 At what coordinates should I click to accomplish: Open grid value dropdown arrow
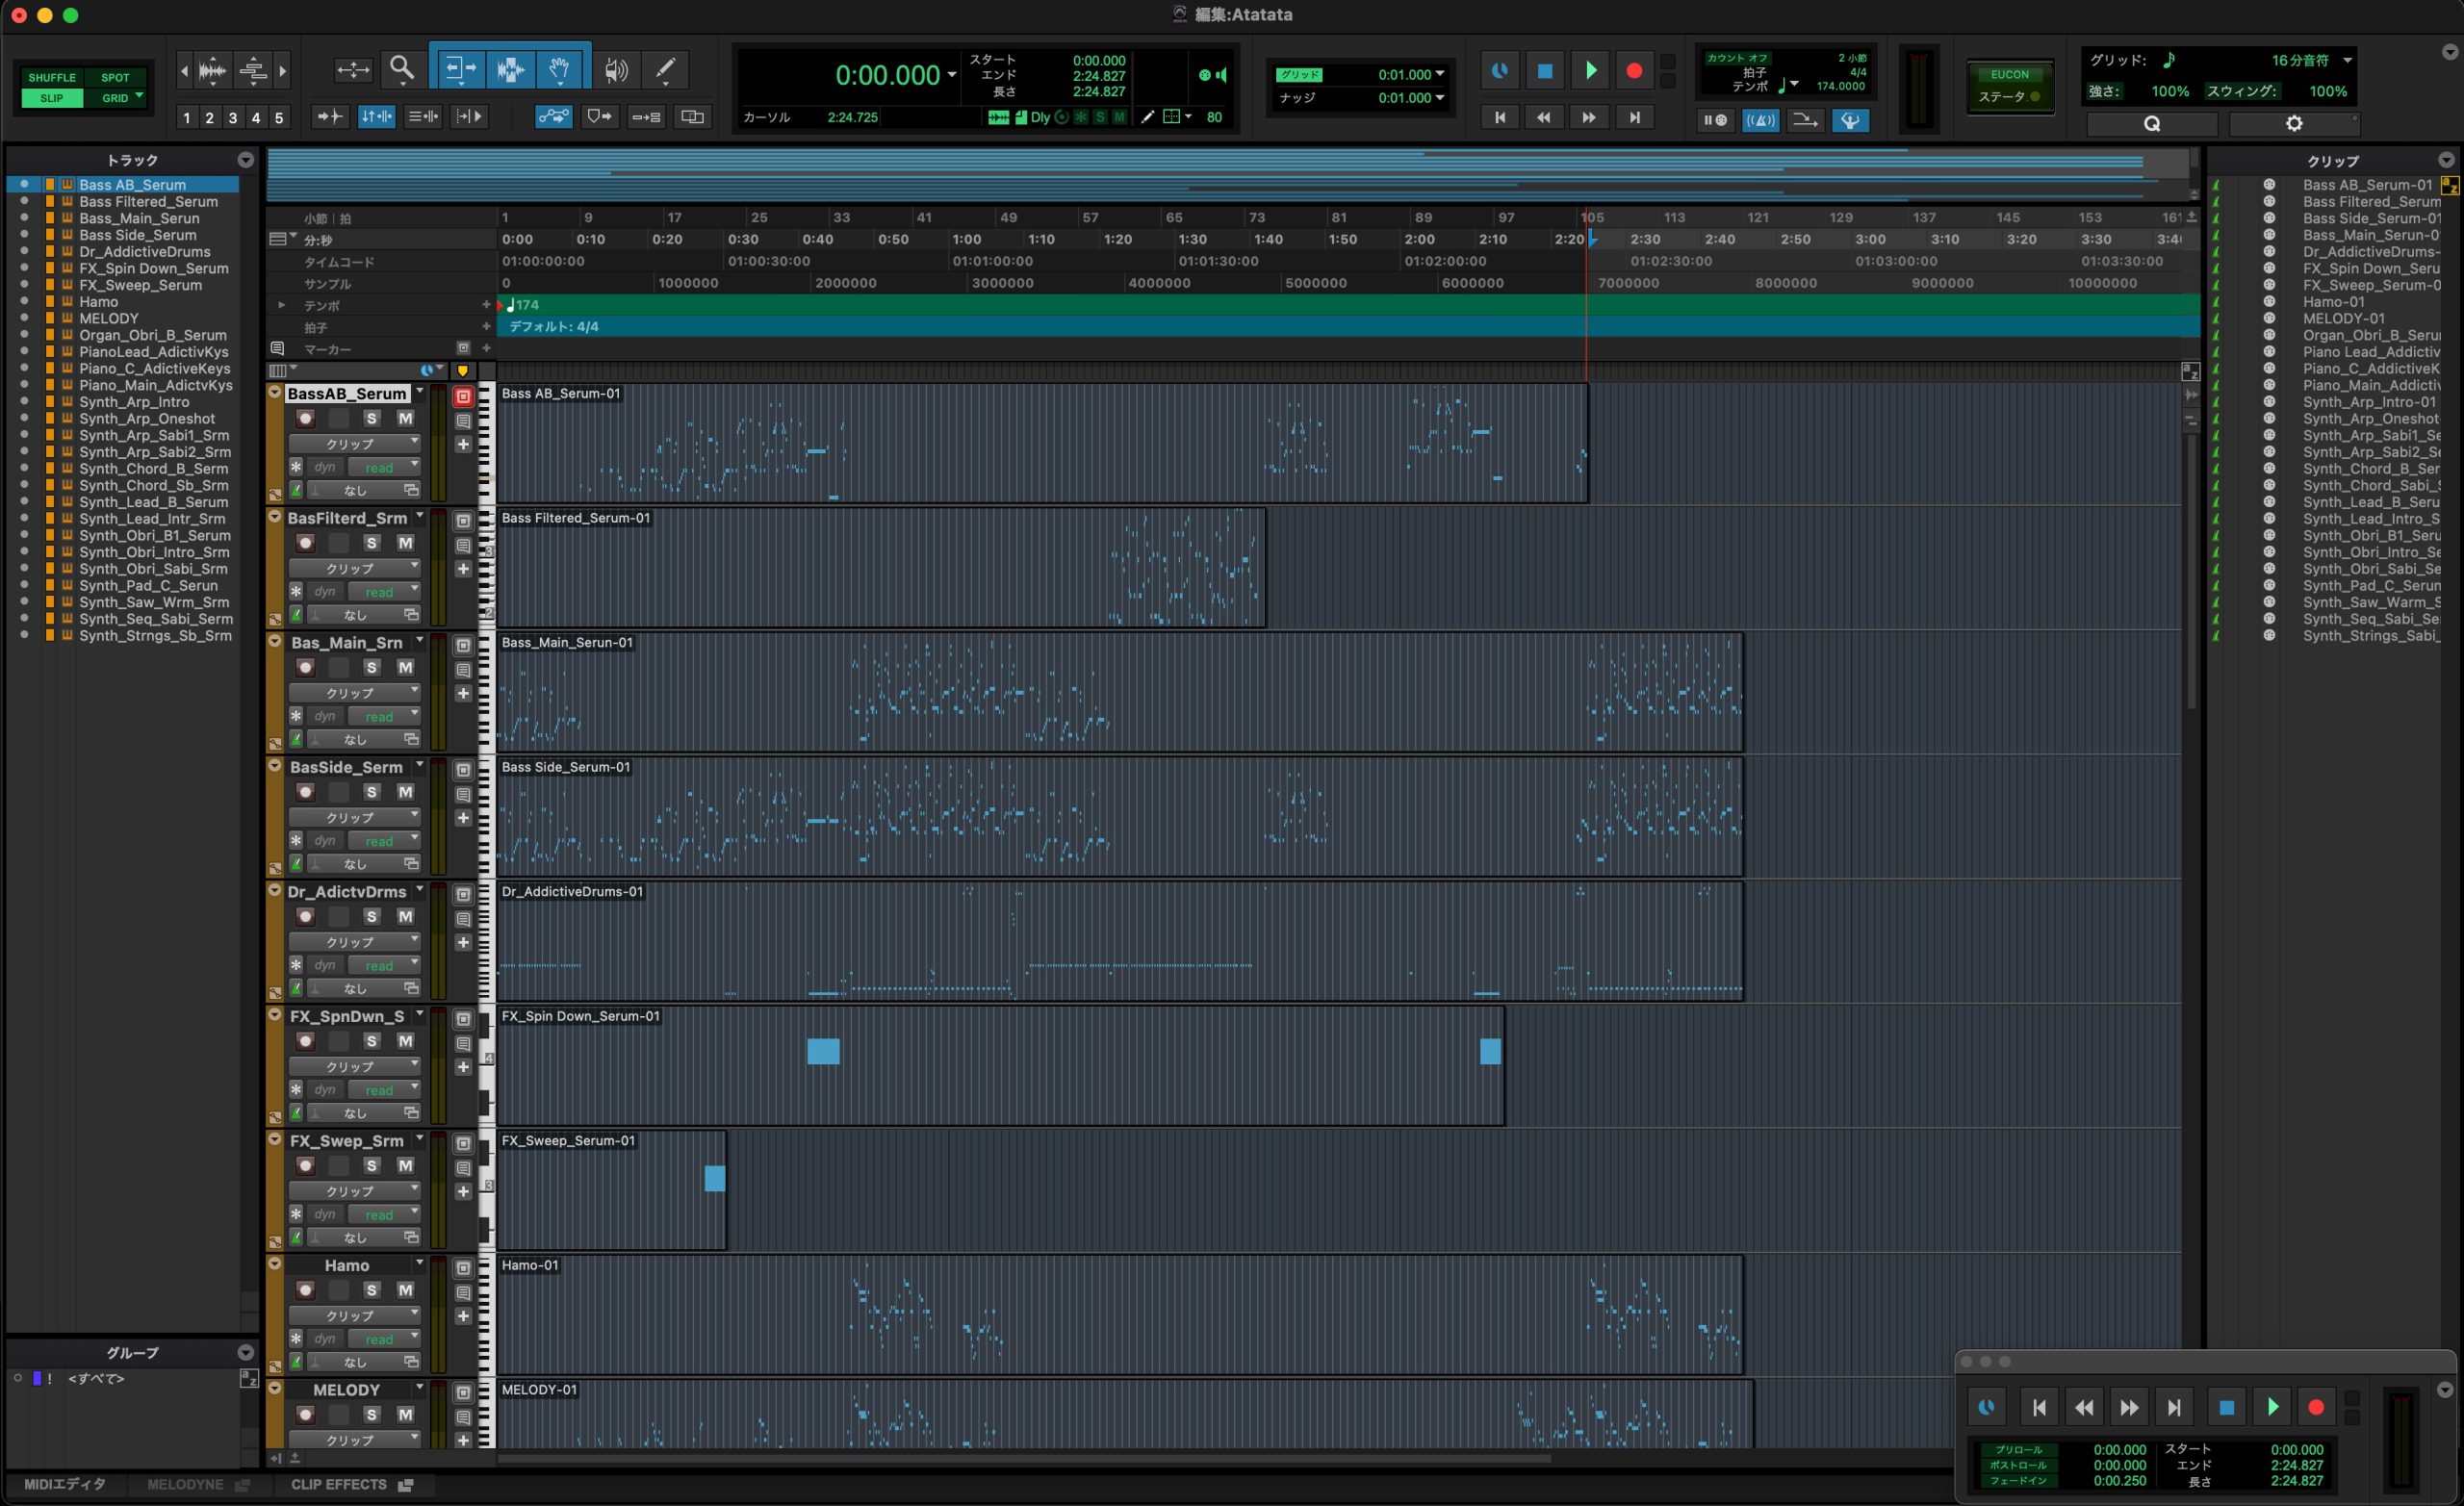pos(1440,74)
